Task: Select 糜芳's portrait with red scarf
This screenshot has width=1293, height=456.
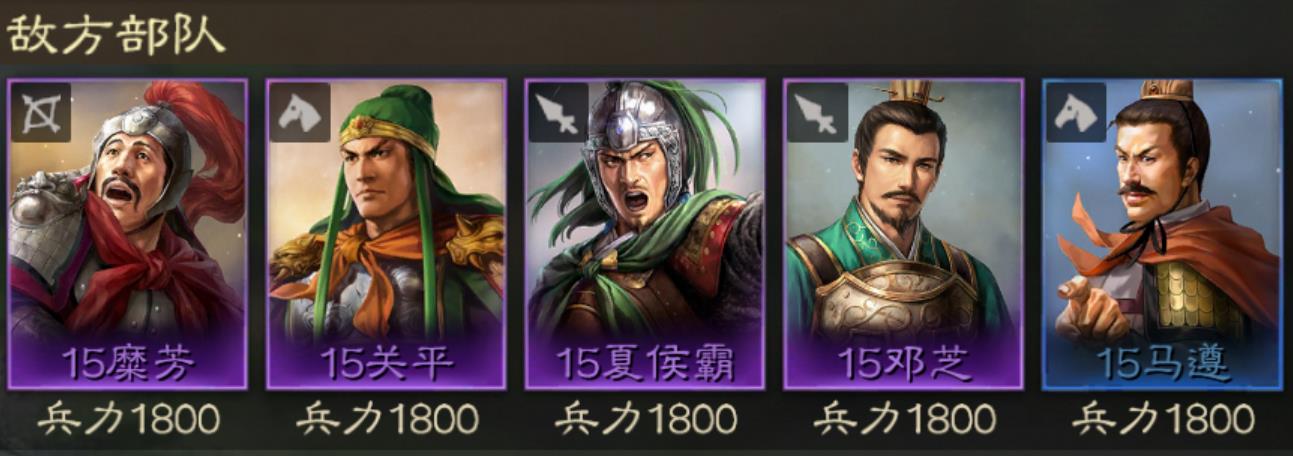Action: pyautogui.click(x=127, y=234)
